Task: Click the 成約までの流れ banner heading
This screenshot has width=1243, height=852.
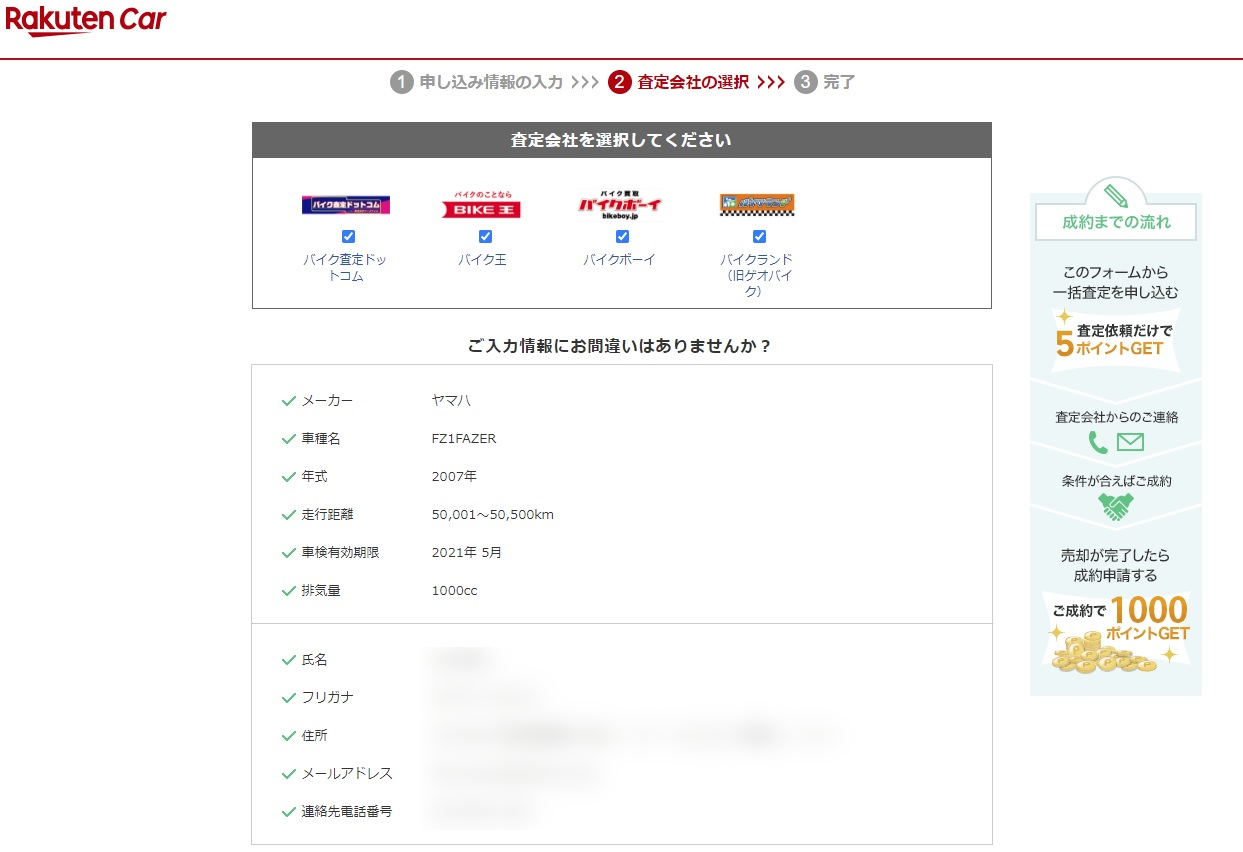Action: [1116, 222]
